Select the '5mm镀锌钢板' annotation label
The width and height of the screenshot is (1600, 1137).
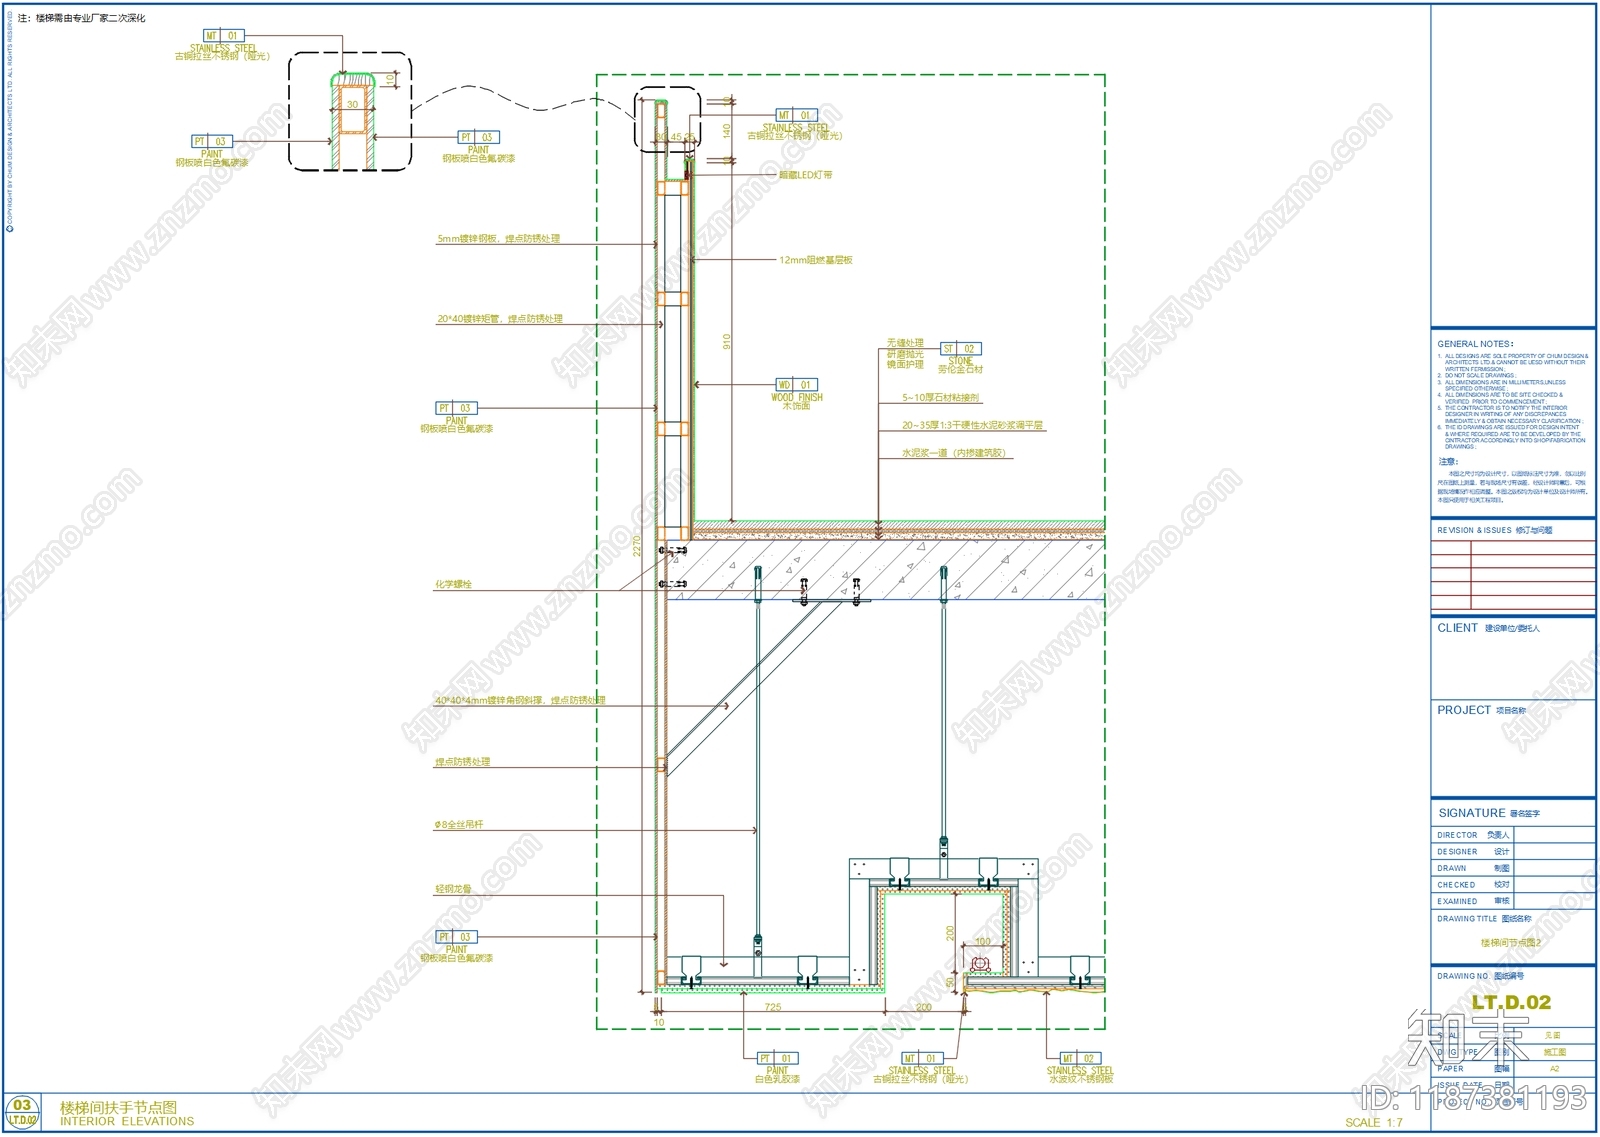498,239
